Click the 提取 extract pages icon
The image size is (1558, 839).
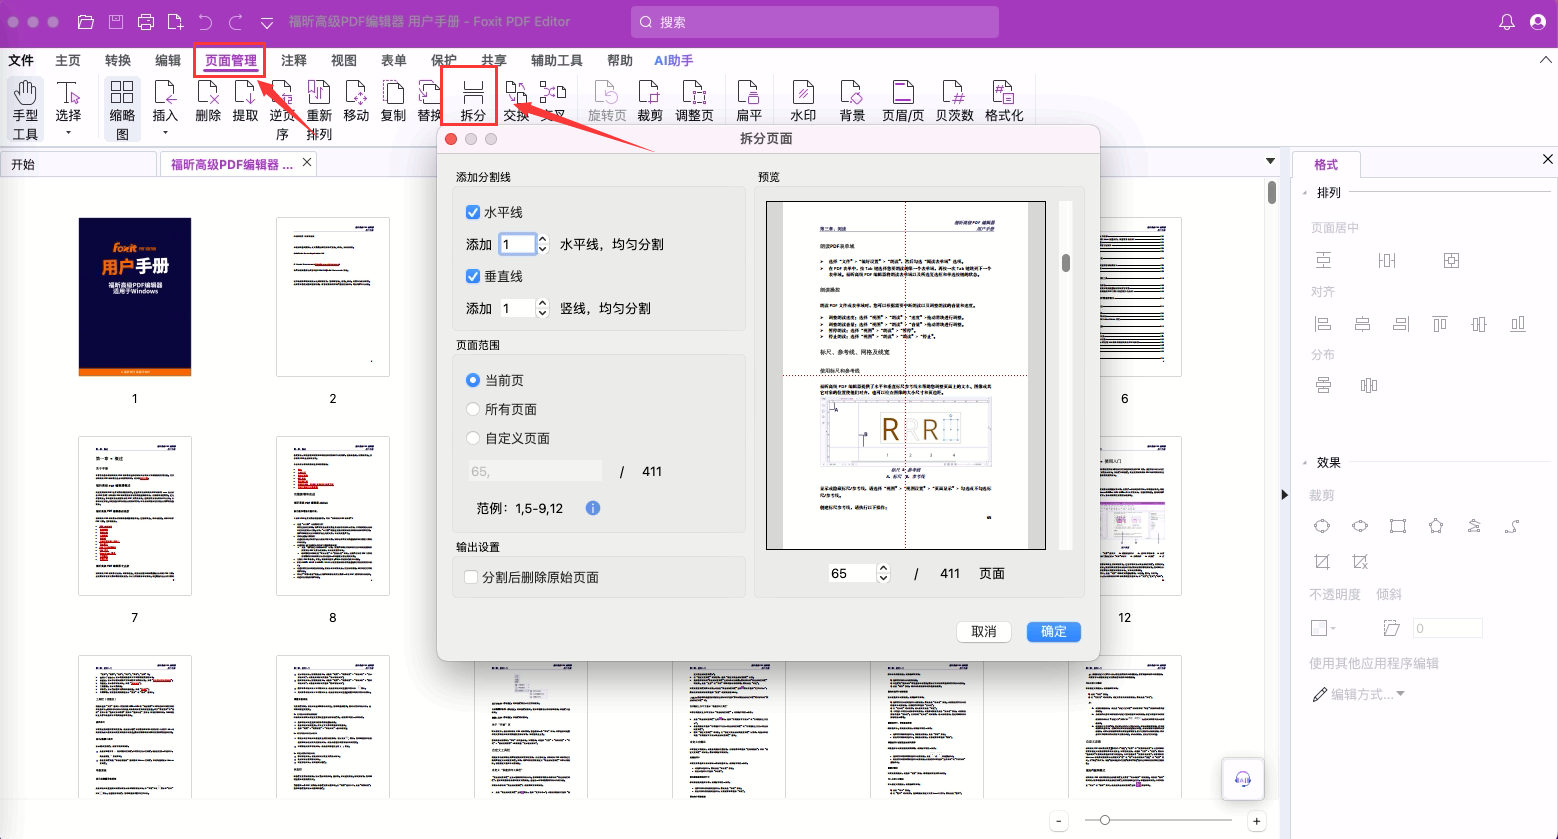click(x=245, y=103)
